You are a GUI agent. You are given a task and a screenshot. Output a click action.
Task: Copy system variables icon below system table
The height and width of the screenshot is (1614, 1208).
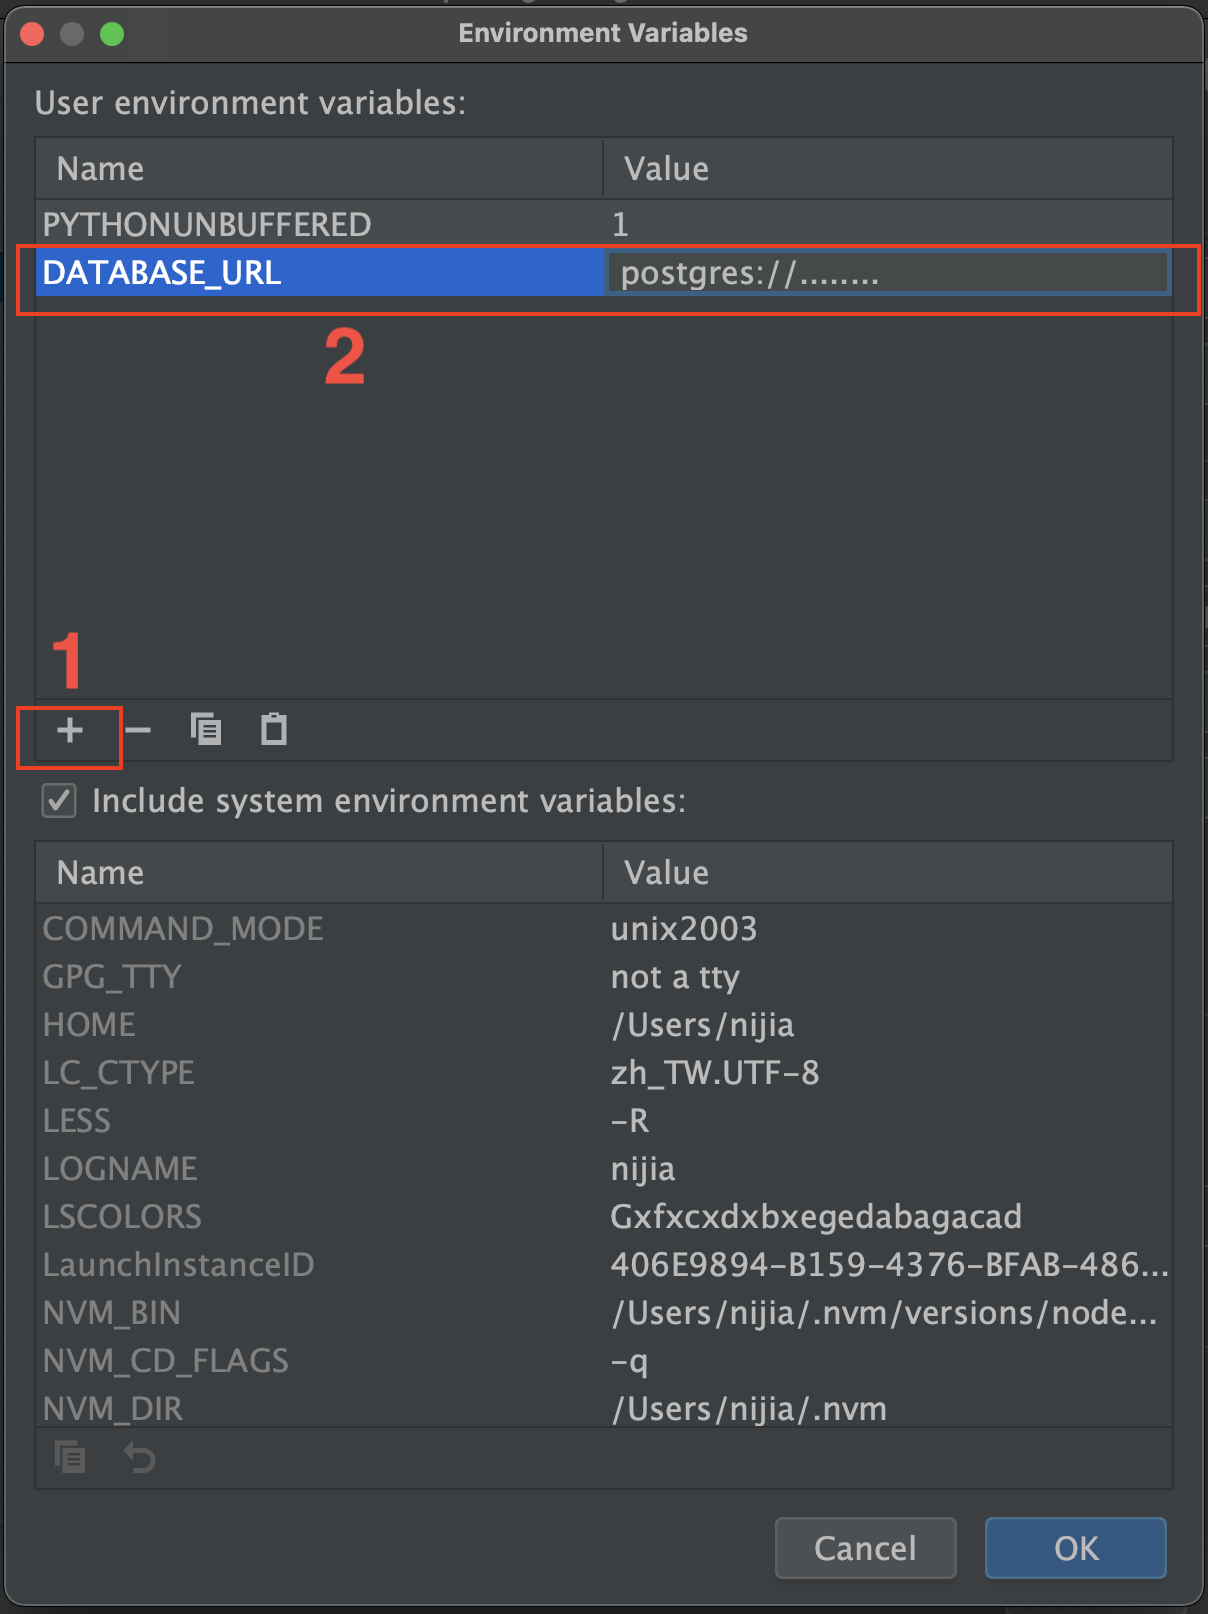[x=70, y=1458]
